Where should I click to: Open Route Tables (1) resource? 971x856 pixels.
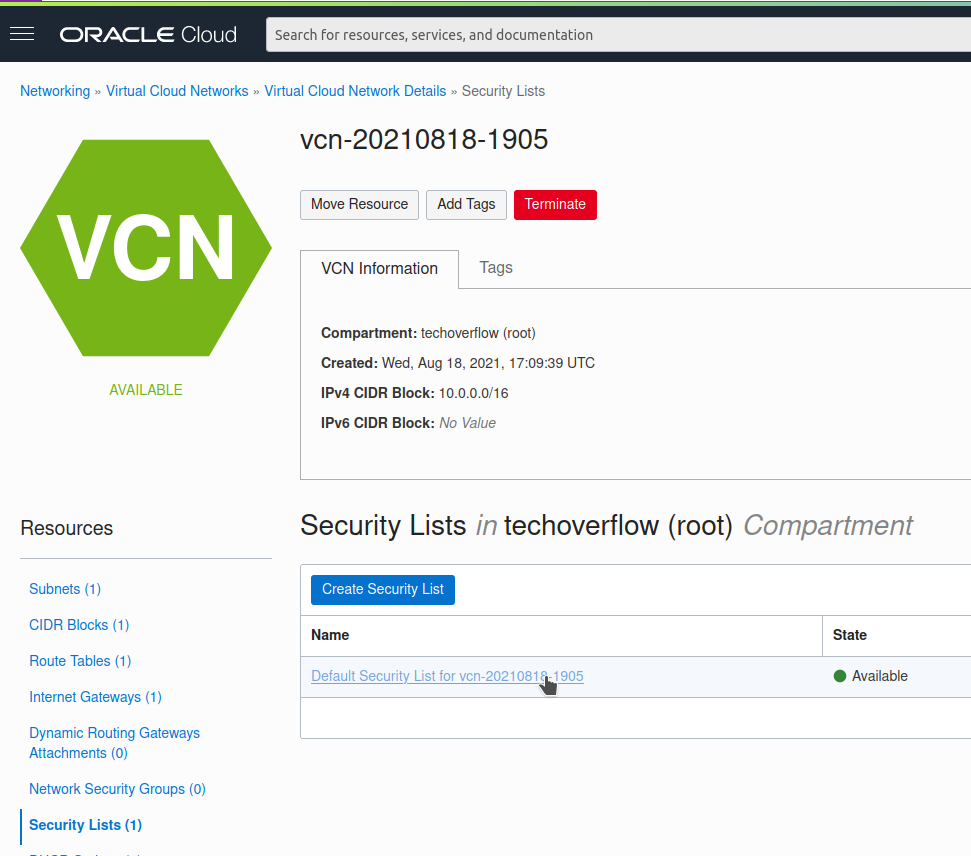tap(81, 661)
